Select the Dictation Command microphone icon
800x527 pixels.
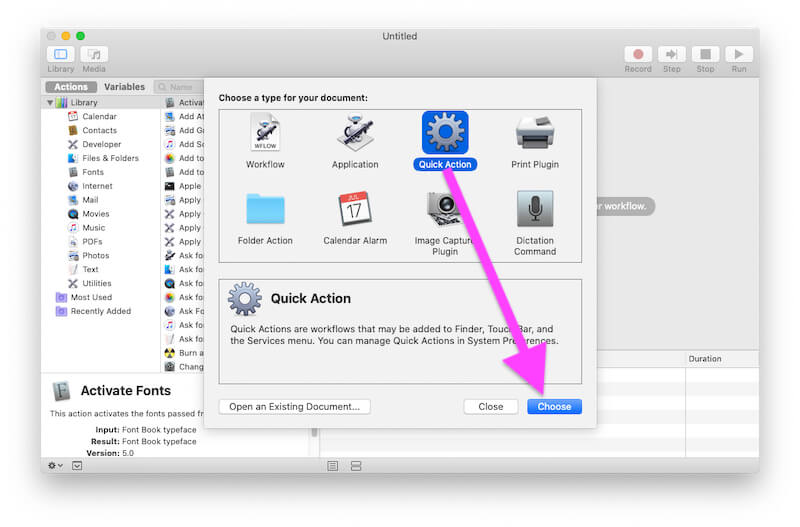coord(535,209)
